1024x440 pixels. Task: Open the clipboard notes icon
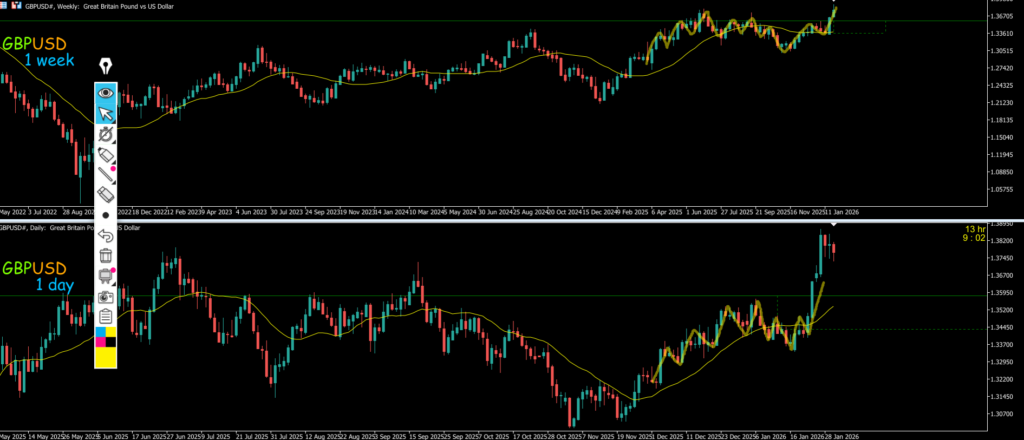[x=106, y=316]
